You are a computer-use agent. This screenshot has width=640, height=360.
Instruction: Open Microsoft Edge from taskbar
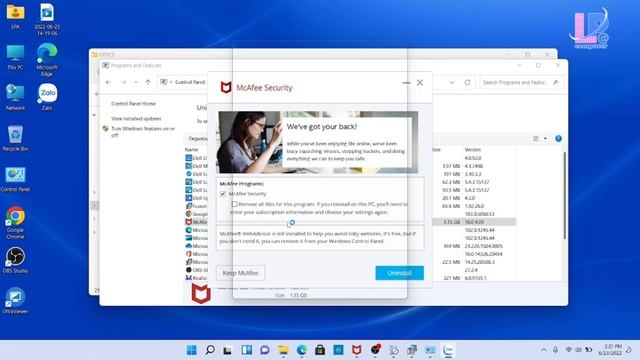(302, 350)
